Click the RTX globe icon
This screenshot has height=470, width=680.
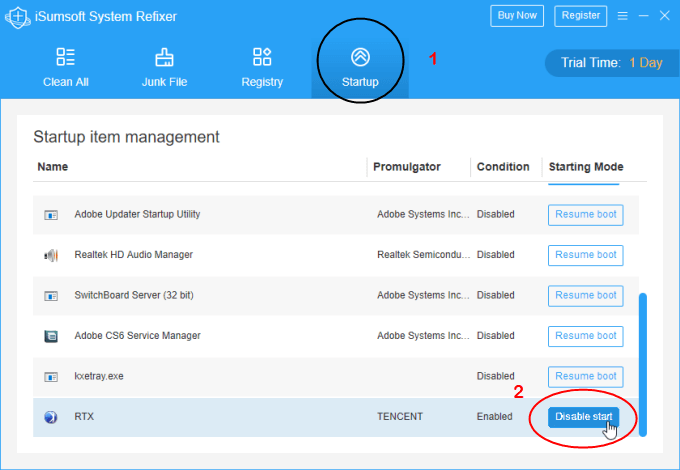point(51,417)
